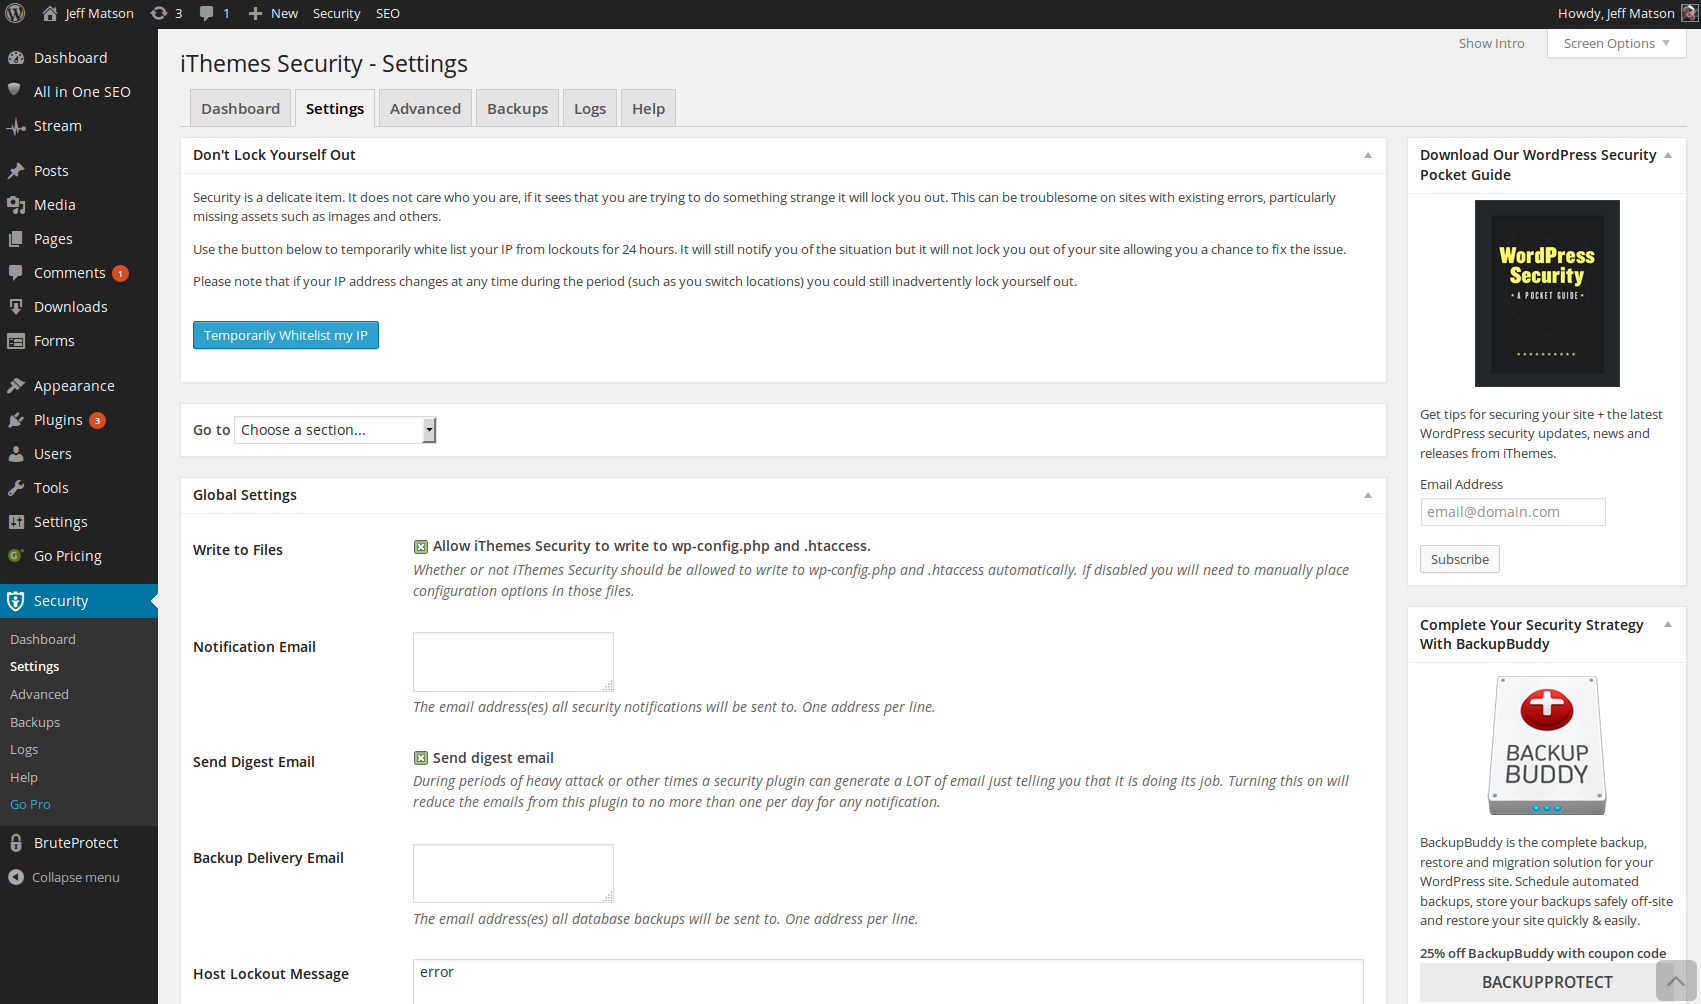Open the 'Choose a section...' dropdown
Image resolution: width=1701 pixels, height=1004 pixels.
pos(335,430)
